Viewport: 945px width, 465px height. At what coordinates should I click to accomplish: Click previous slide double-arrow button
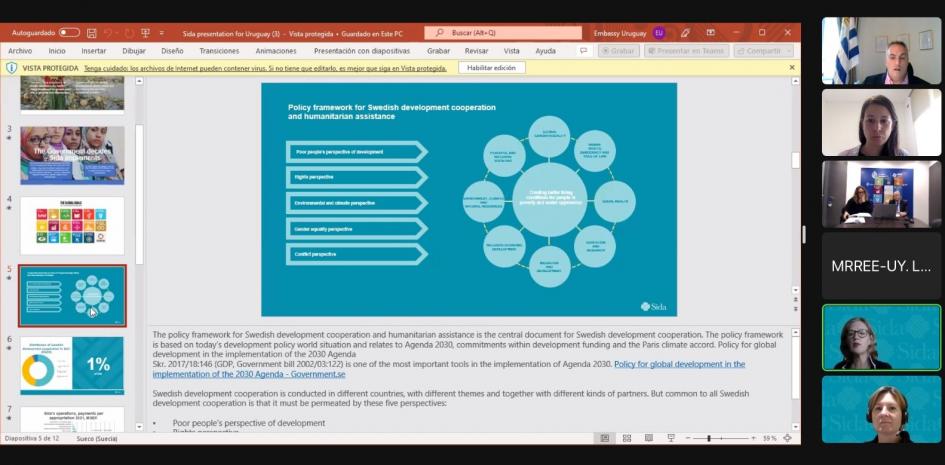[796, 299]
